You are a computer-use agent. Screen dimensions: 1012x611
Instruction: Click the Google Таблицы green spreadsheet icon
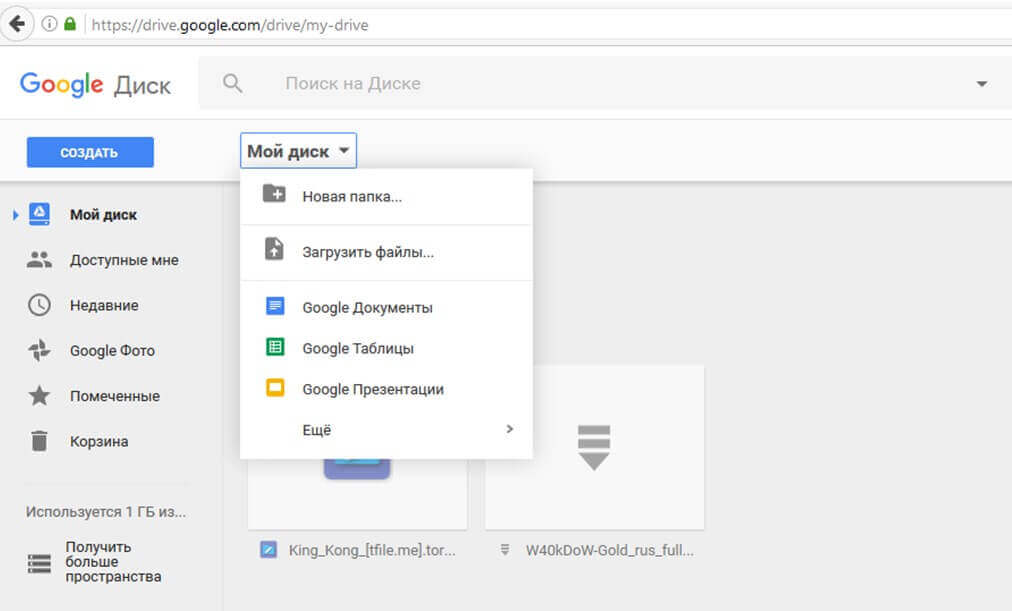click(x=275, y=348)
